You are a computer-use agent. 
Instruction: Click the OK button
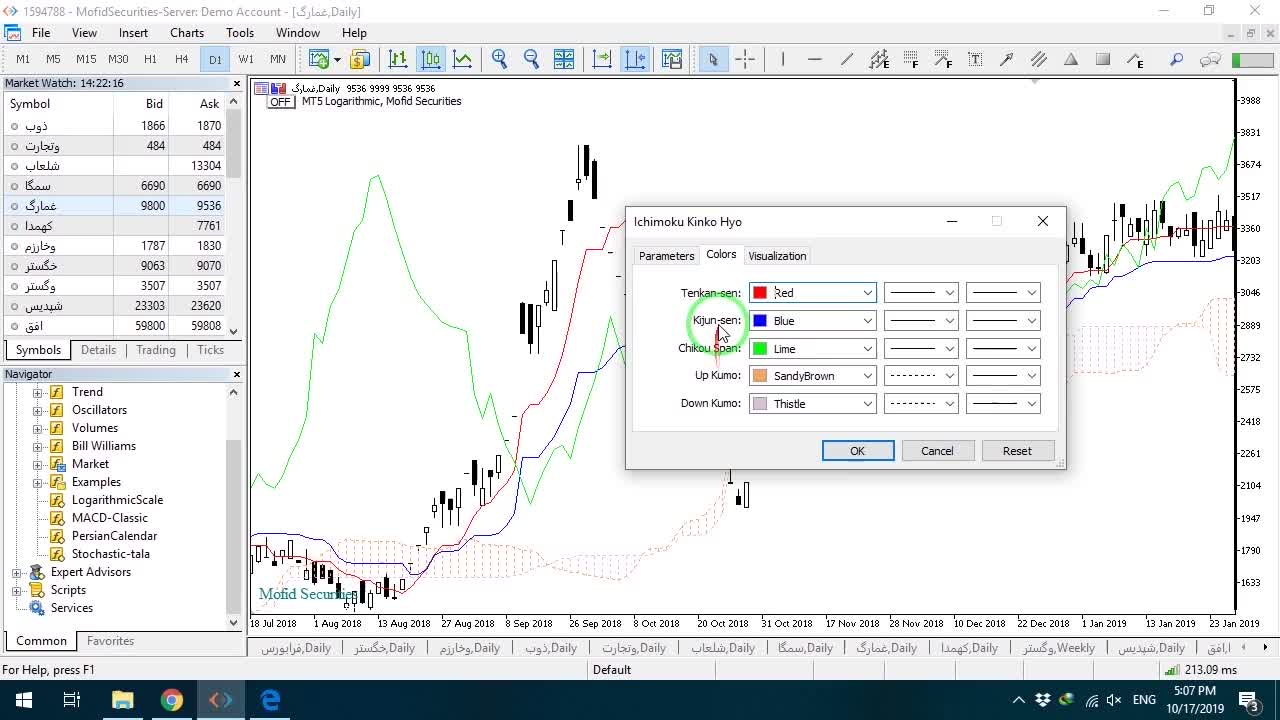pos(858,451)
